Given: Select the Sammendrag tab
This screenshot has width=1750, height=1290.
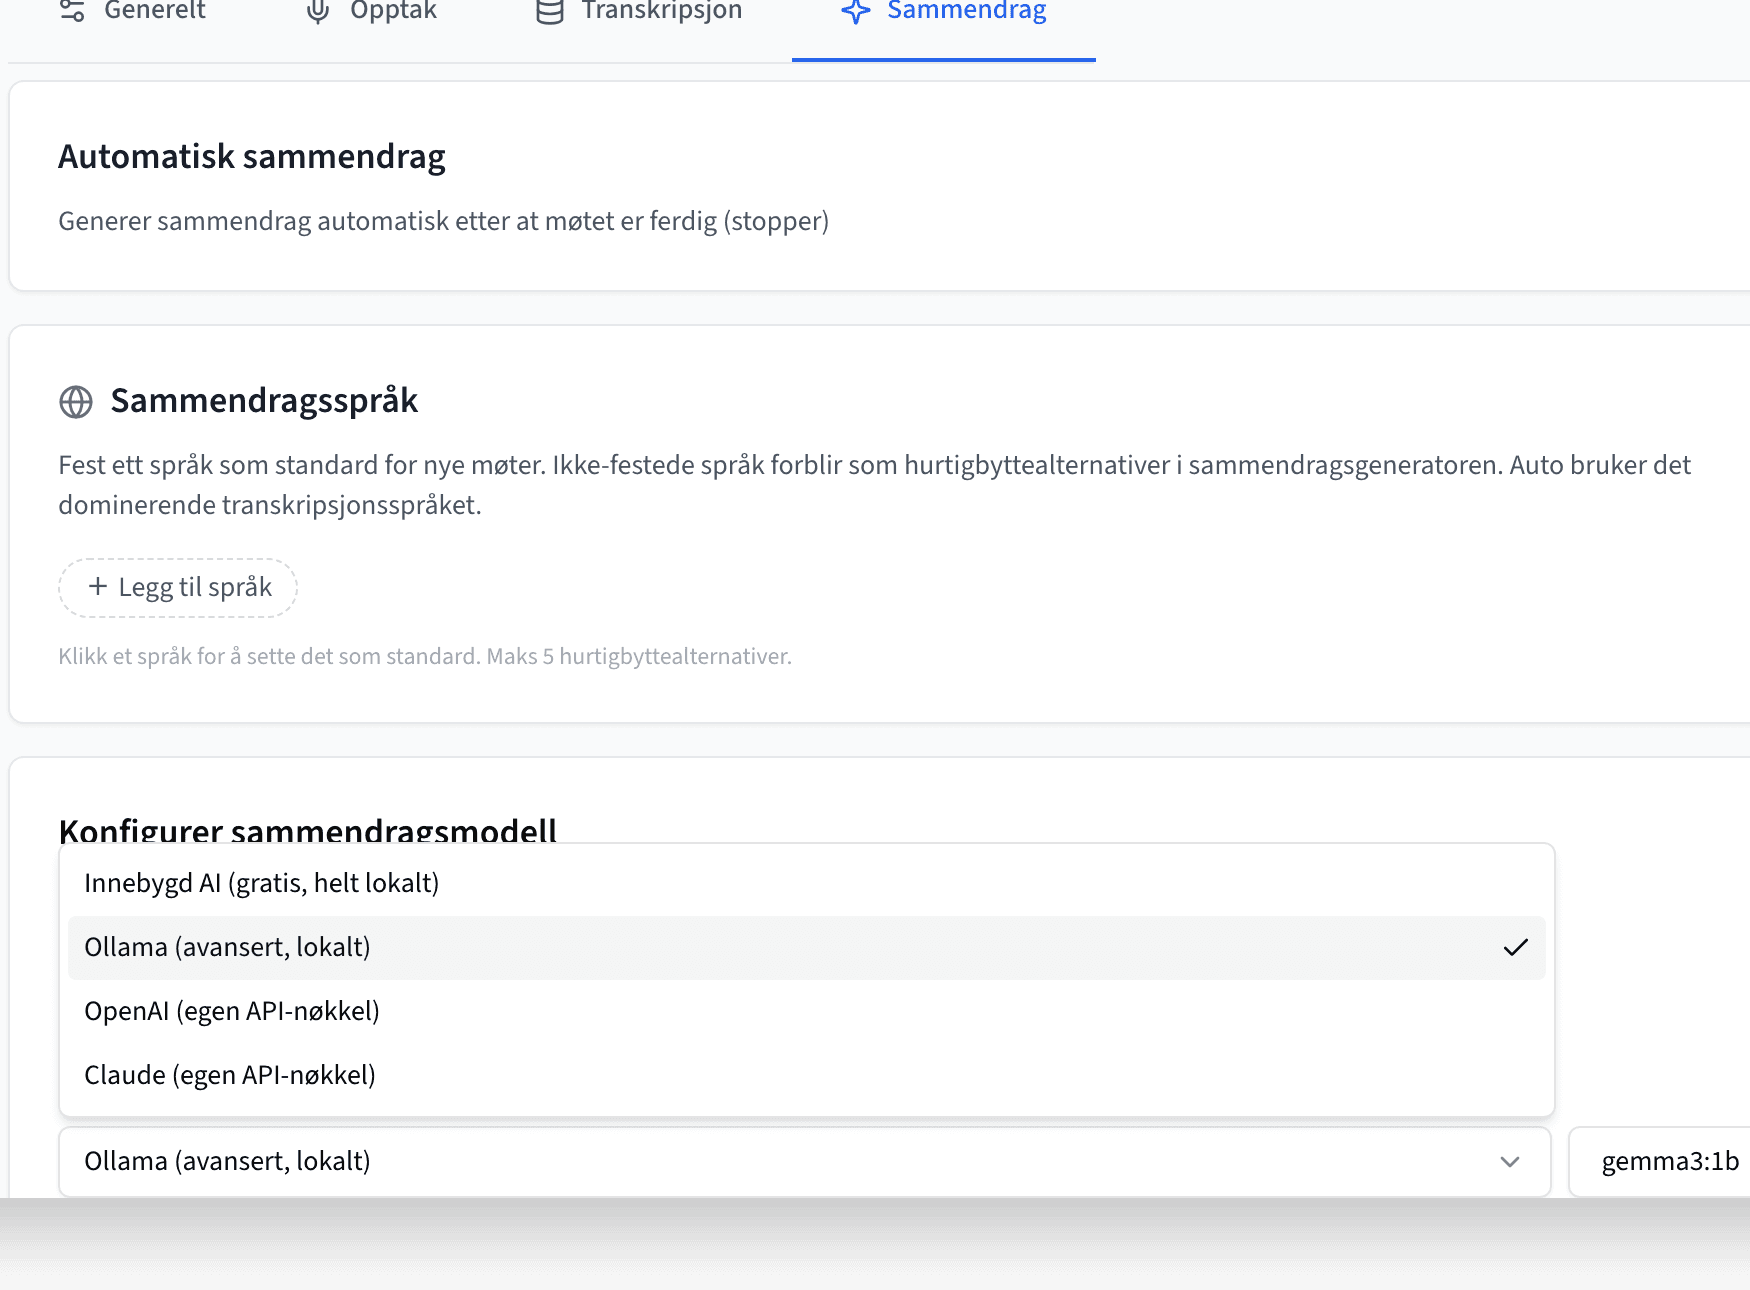Looking at the screenshot, I should click(944, 12).
